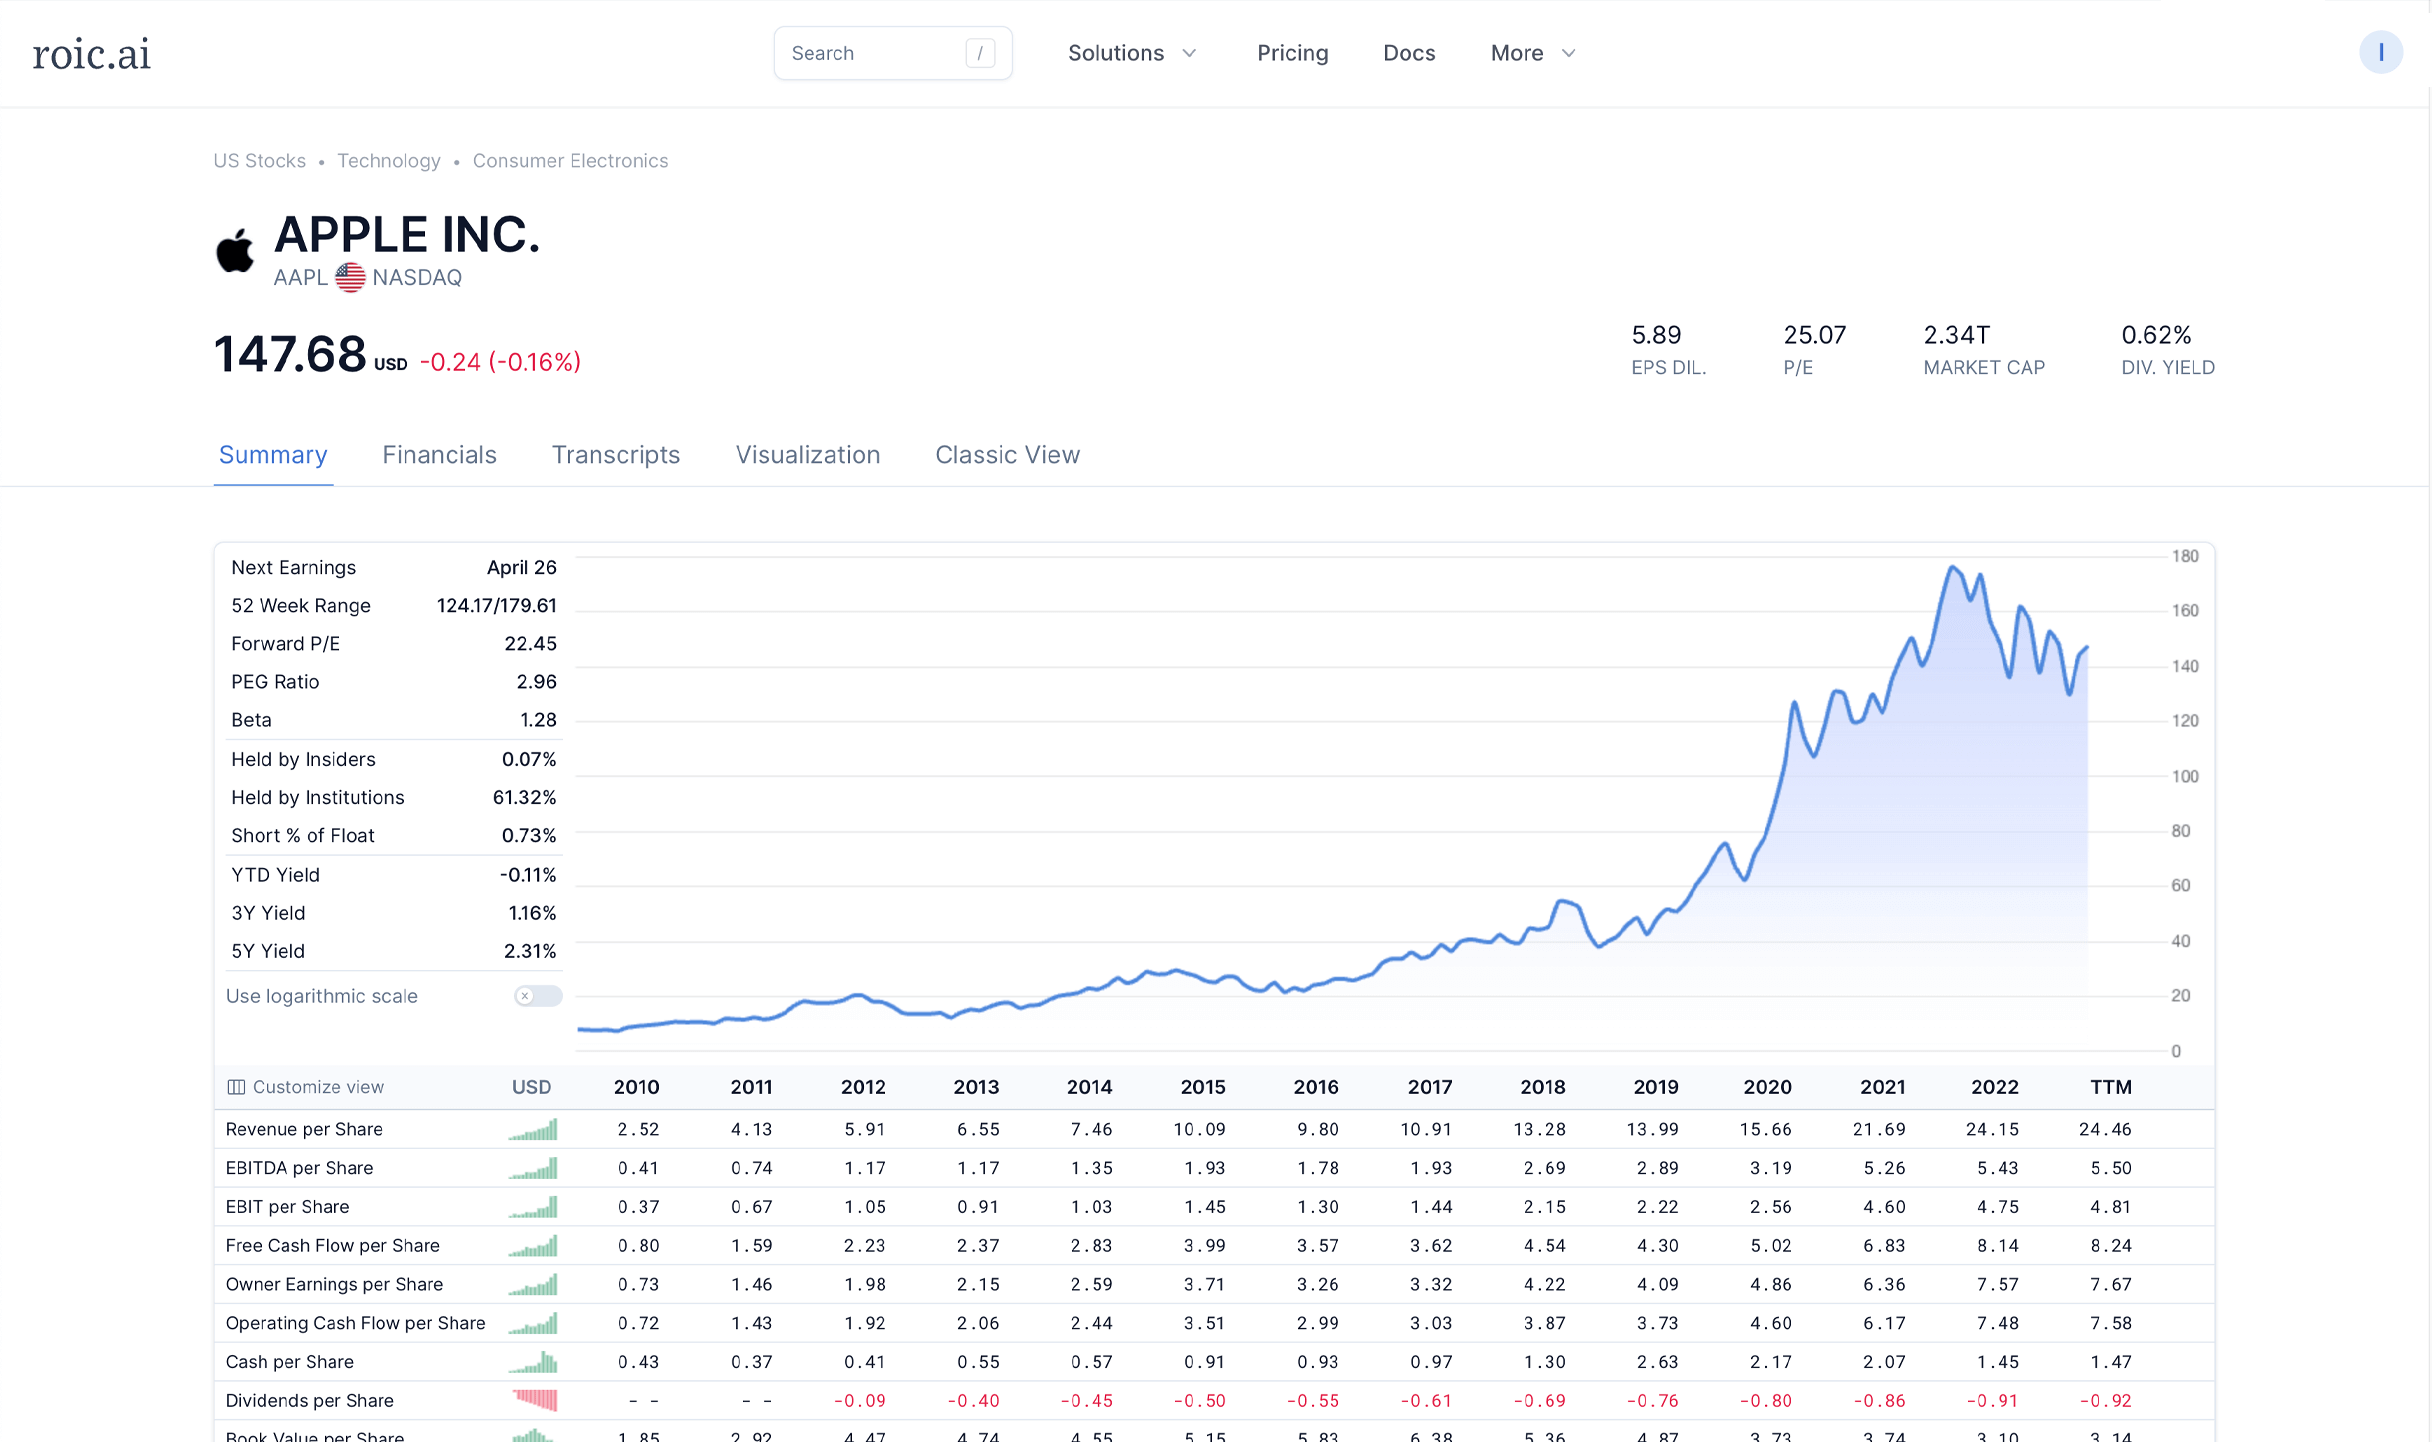The height and width of the screenshot is (1442, 2432).
Task: Click the roic.ai logo
Action: click(91, 53)
